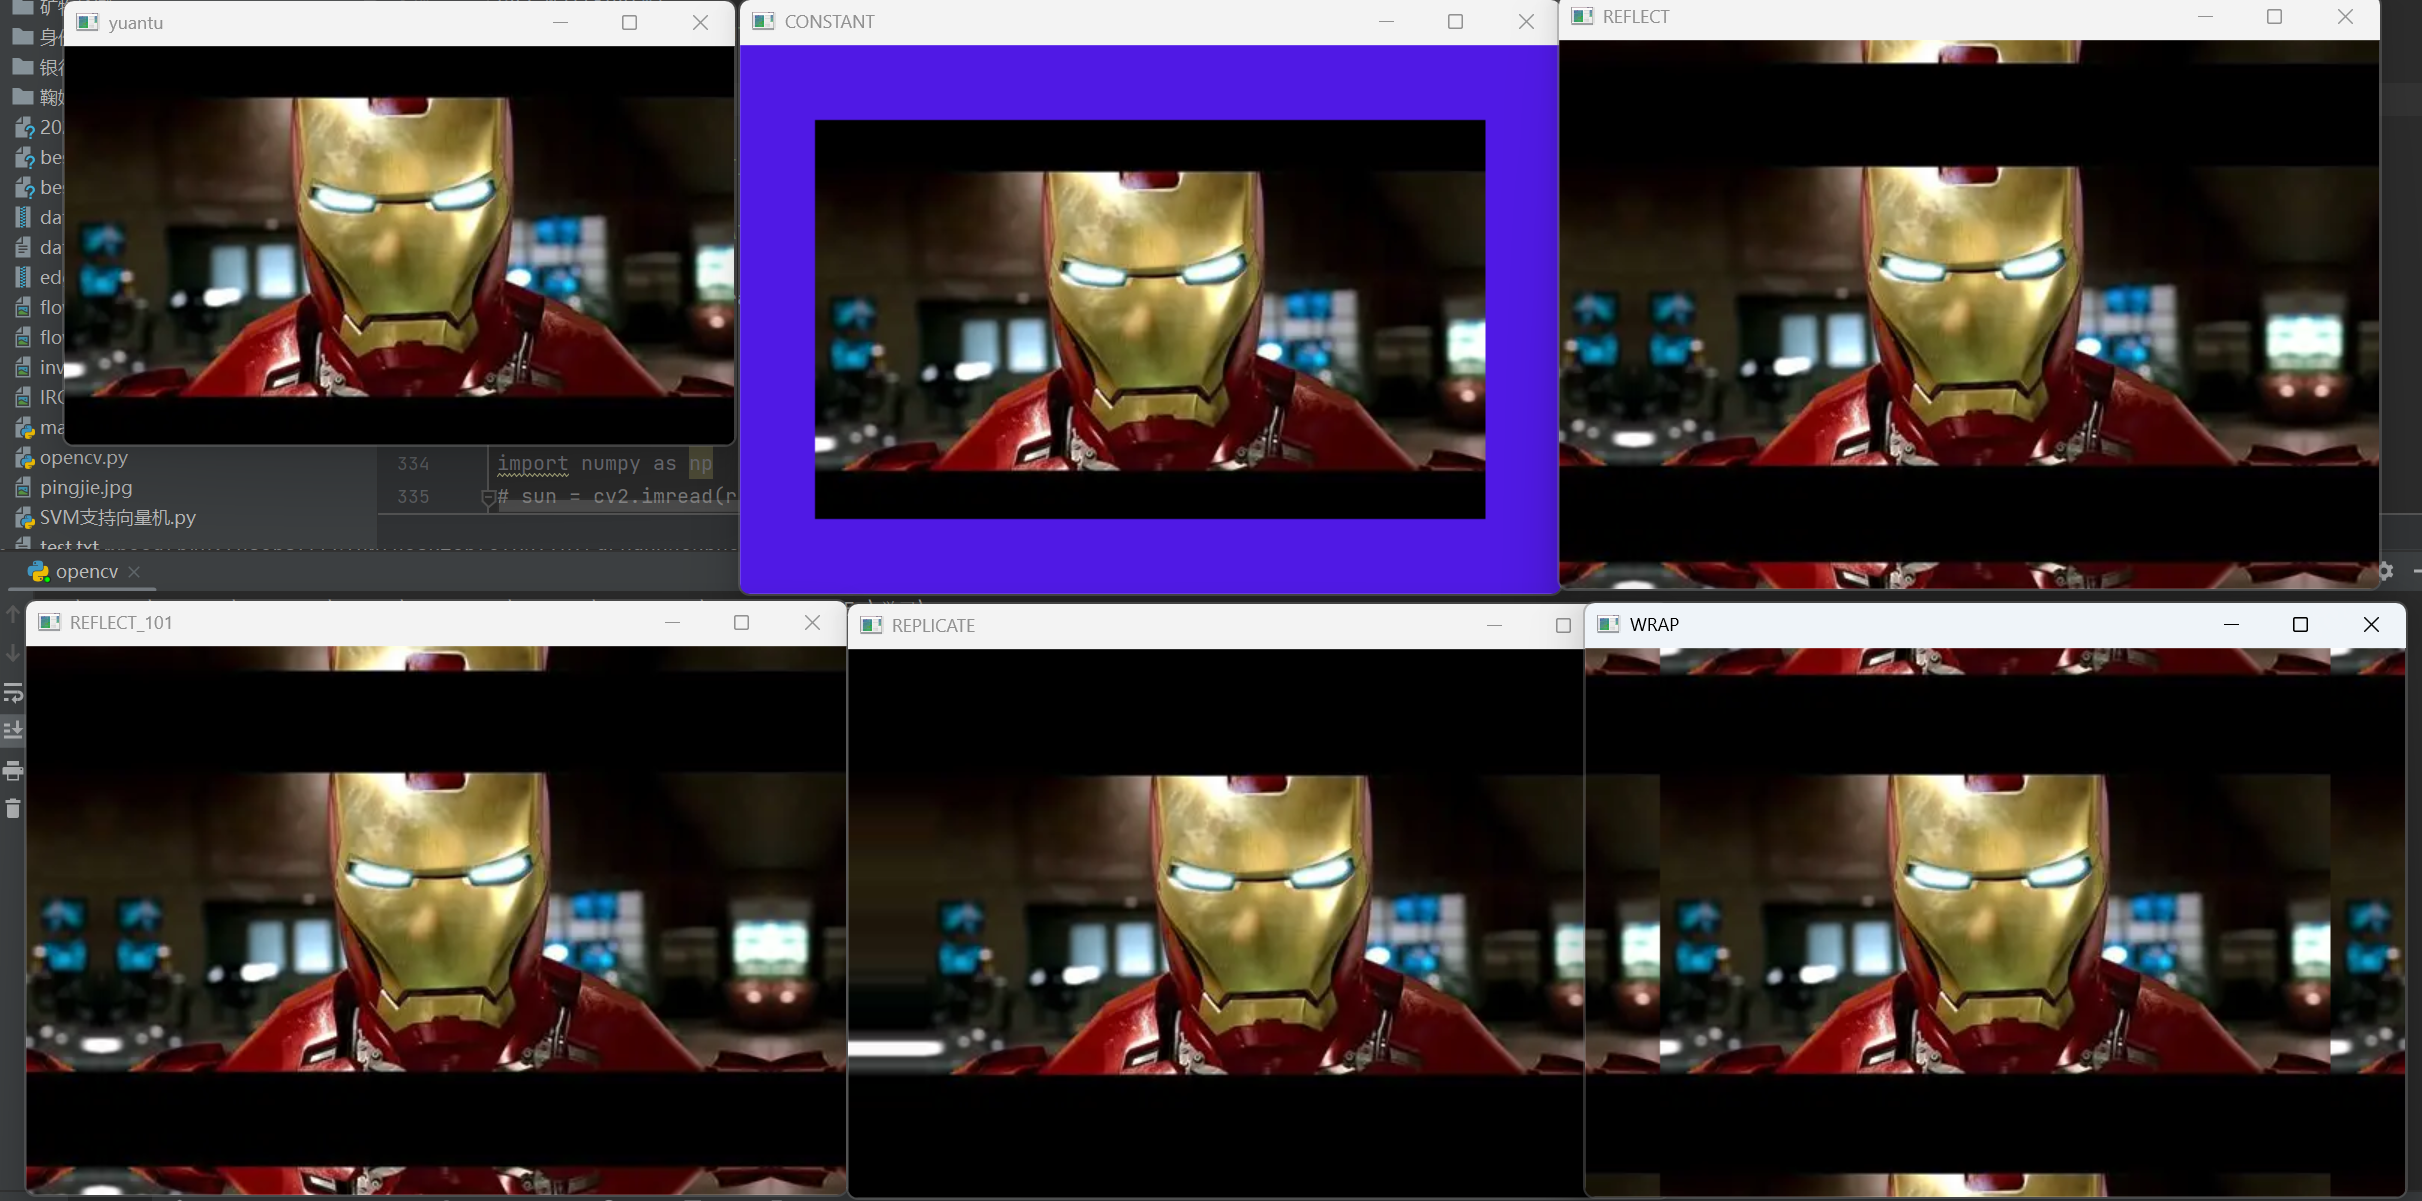
Task: Collapse the code fold at line 335
Action: coord(488,497)
